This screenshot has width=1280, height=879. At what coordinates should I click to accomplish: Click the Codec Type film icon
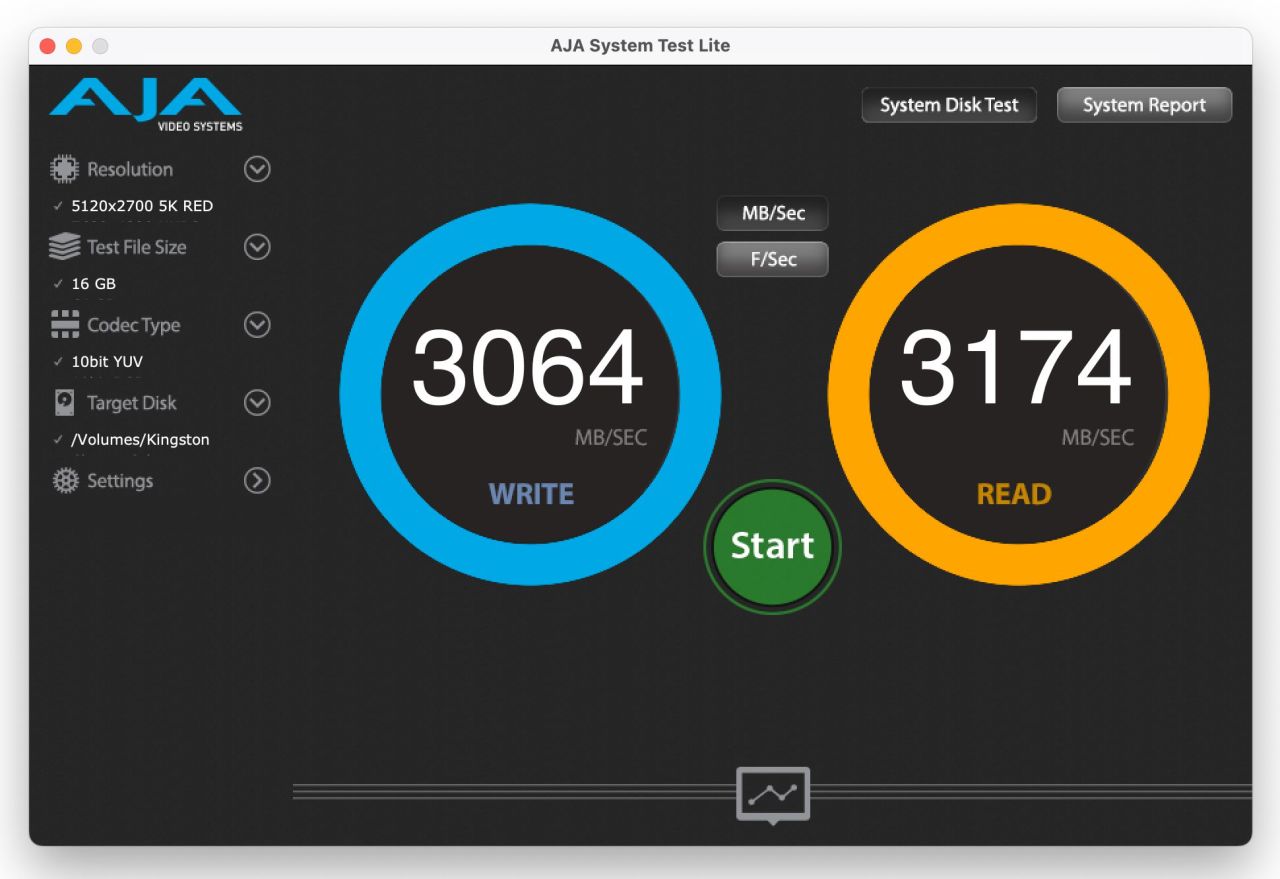64,325
